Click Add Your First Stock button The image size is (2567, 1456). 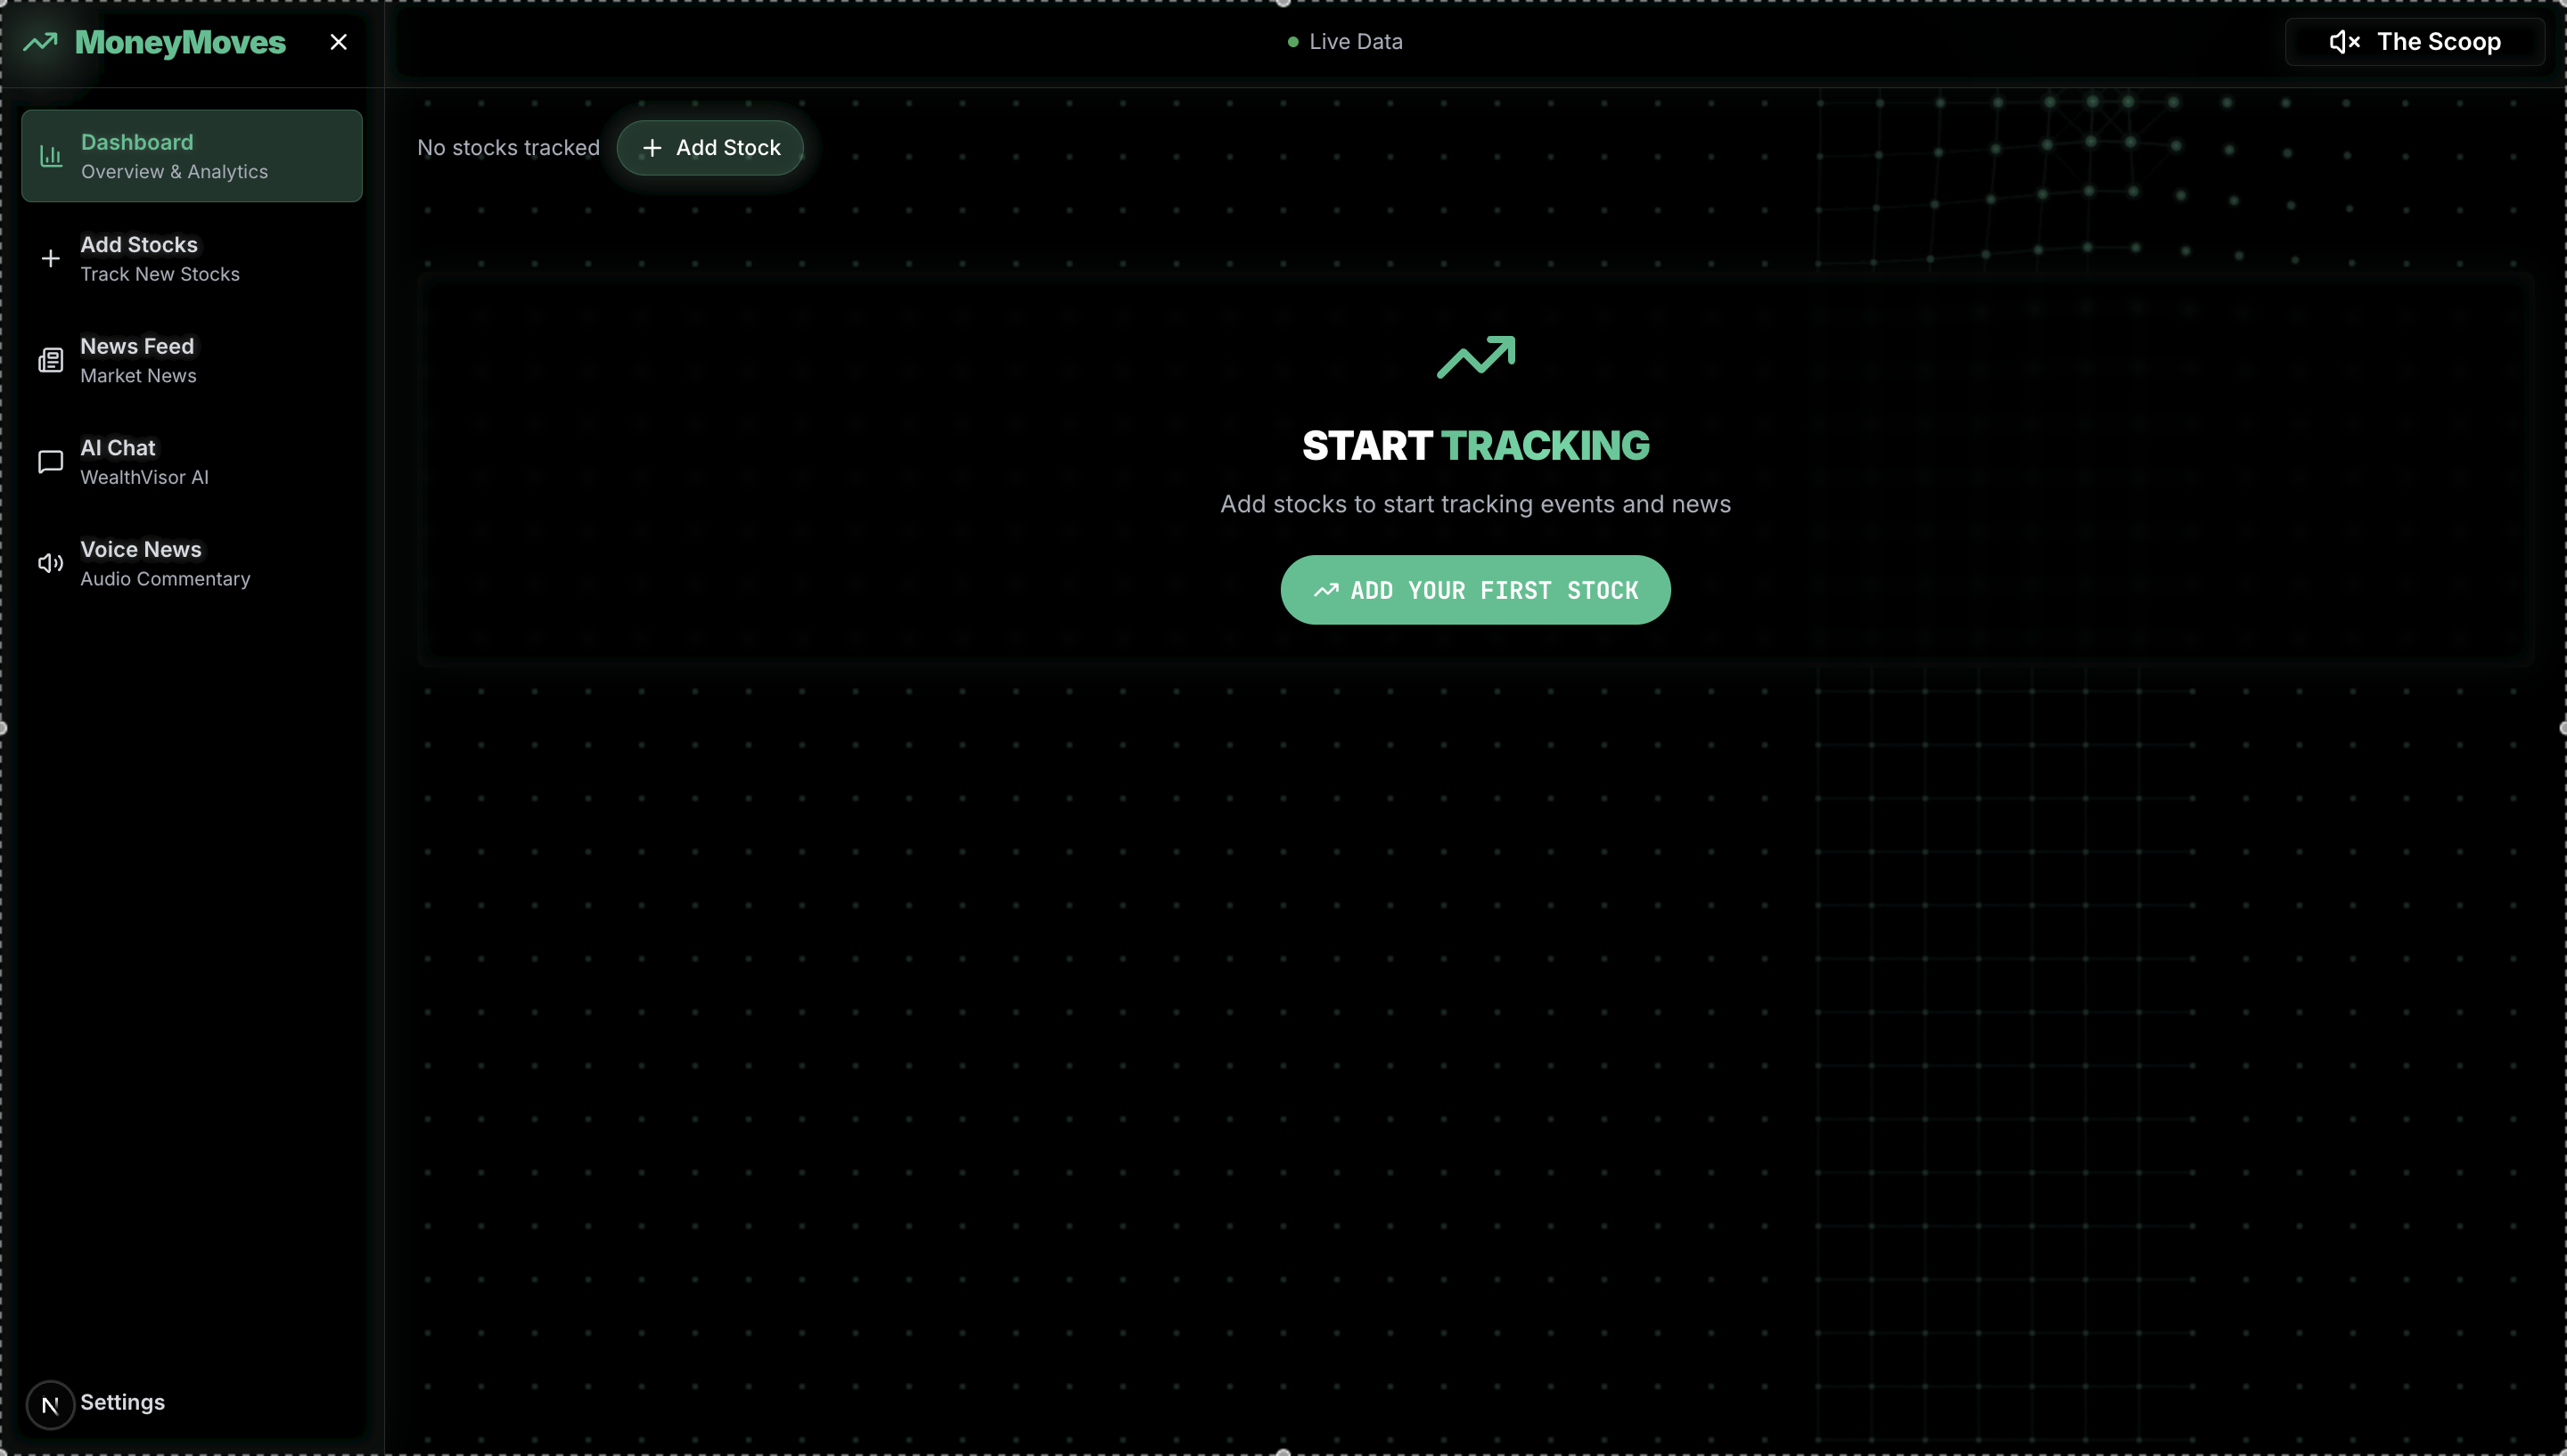pos(1474,590)
